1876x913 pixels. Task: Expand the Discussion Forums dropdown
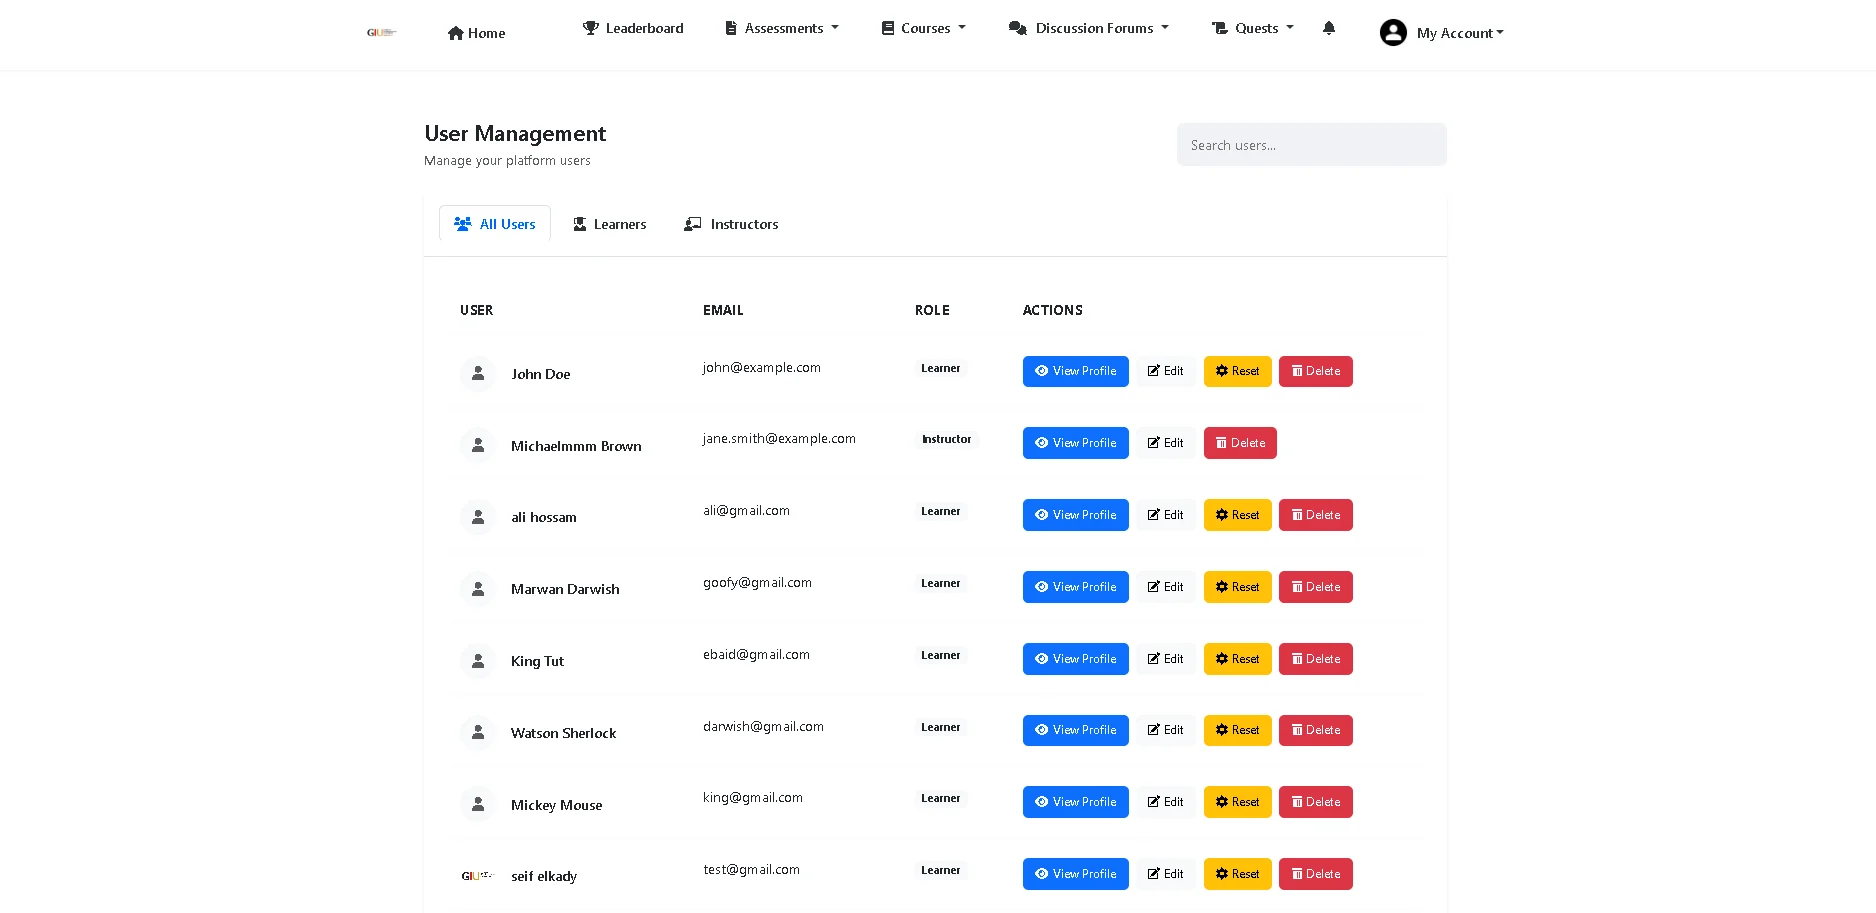[x=1089, y=28]
